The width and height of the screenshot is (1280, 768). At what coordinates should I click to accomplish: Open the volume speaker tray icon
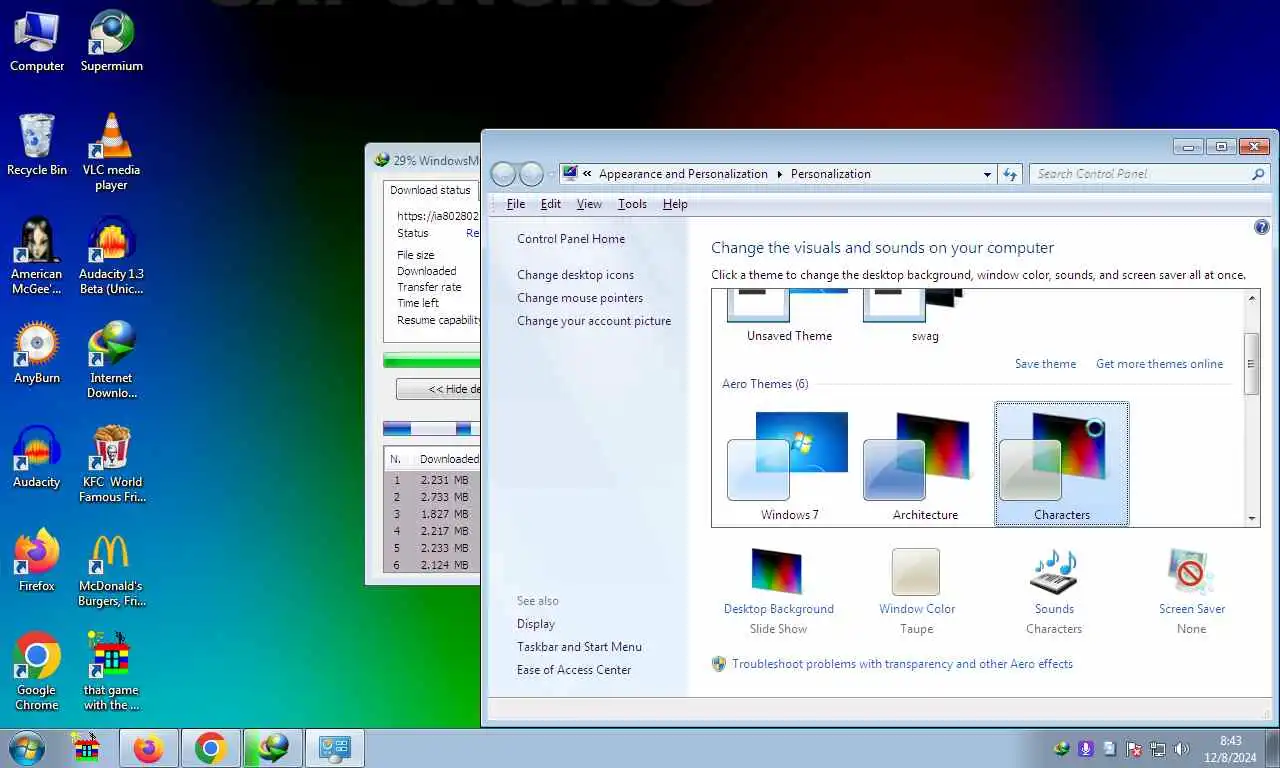[x=1181, y=748]
